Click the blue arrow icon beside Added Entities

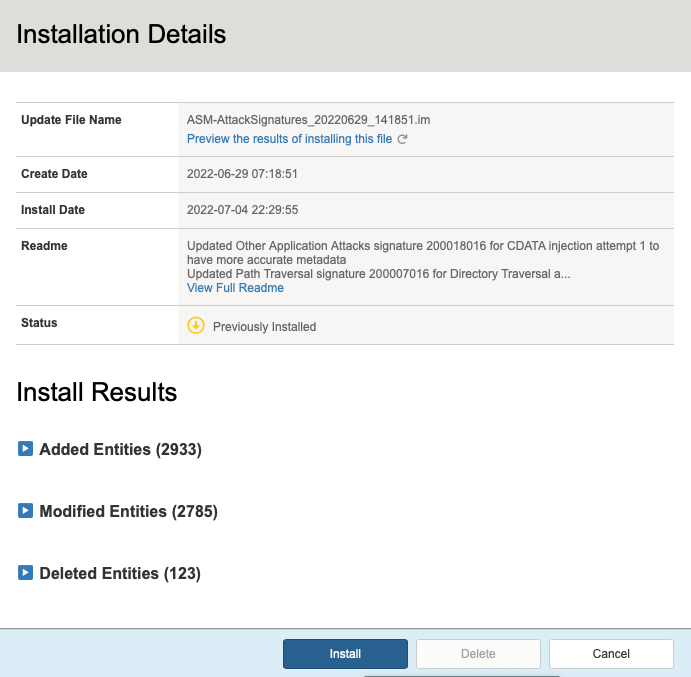tap(26, 449)
